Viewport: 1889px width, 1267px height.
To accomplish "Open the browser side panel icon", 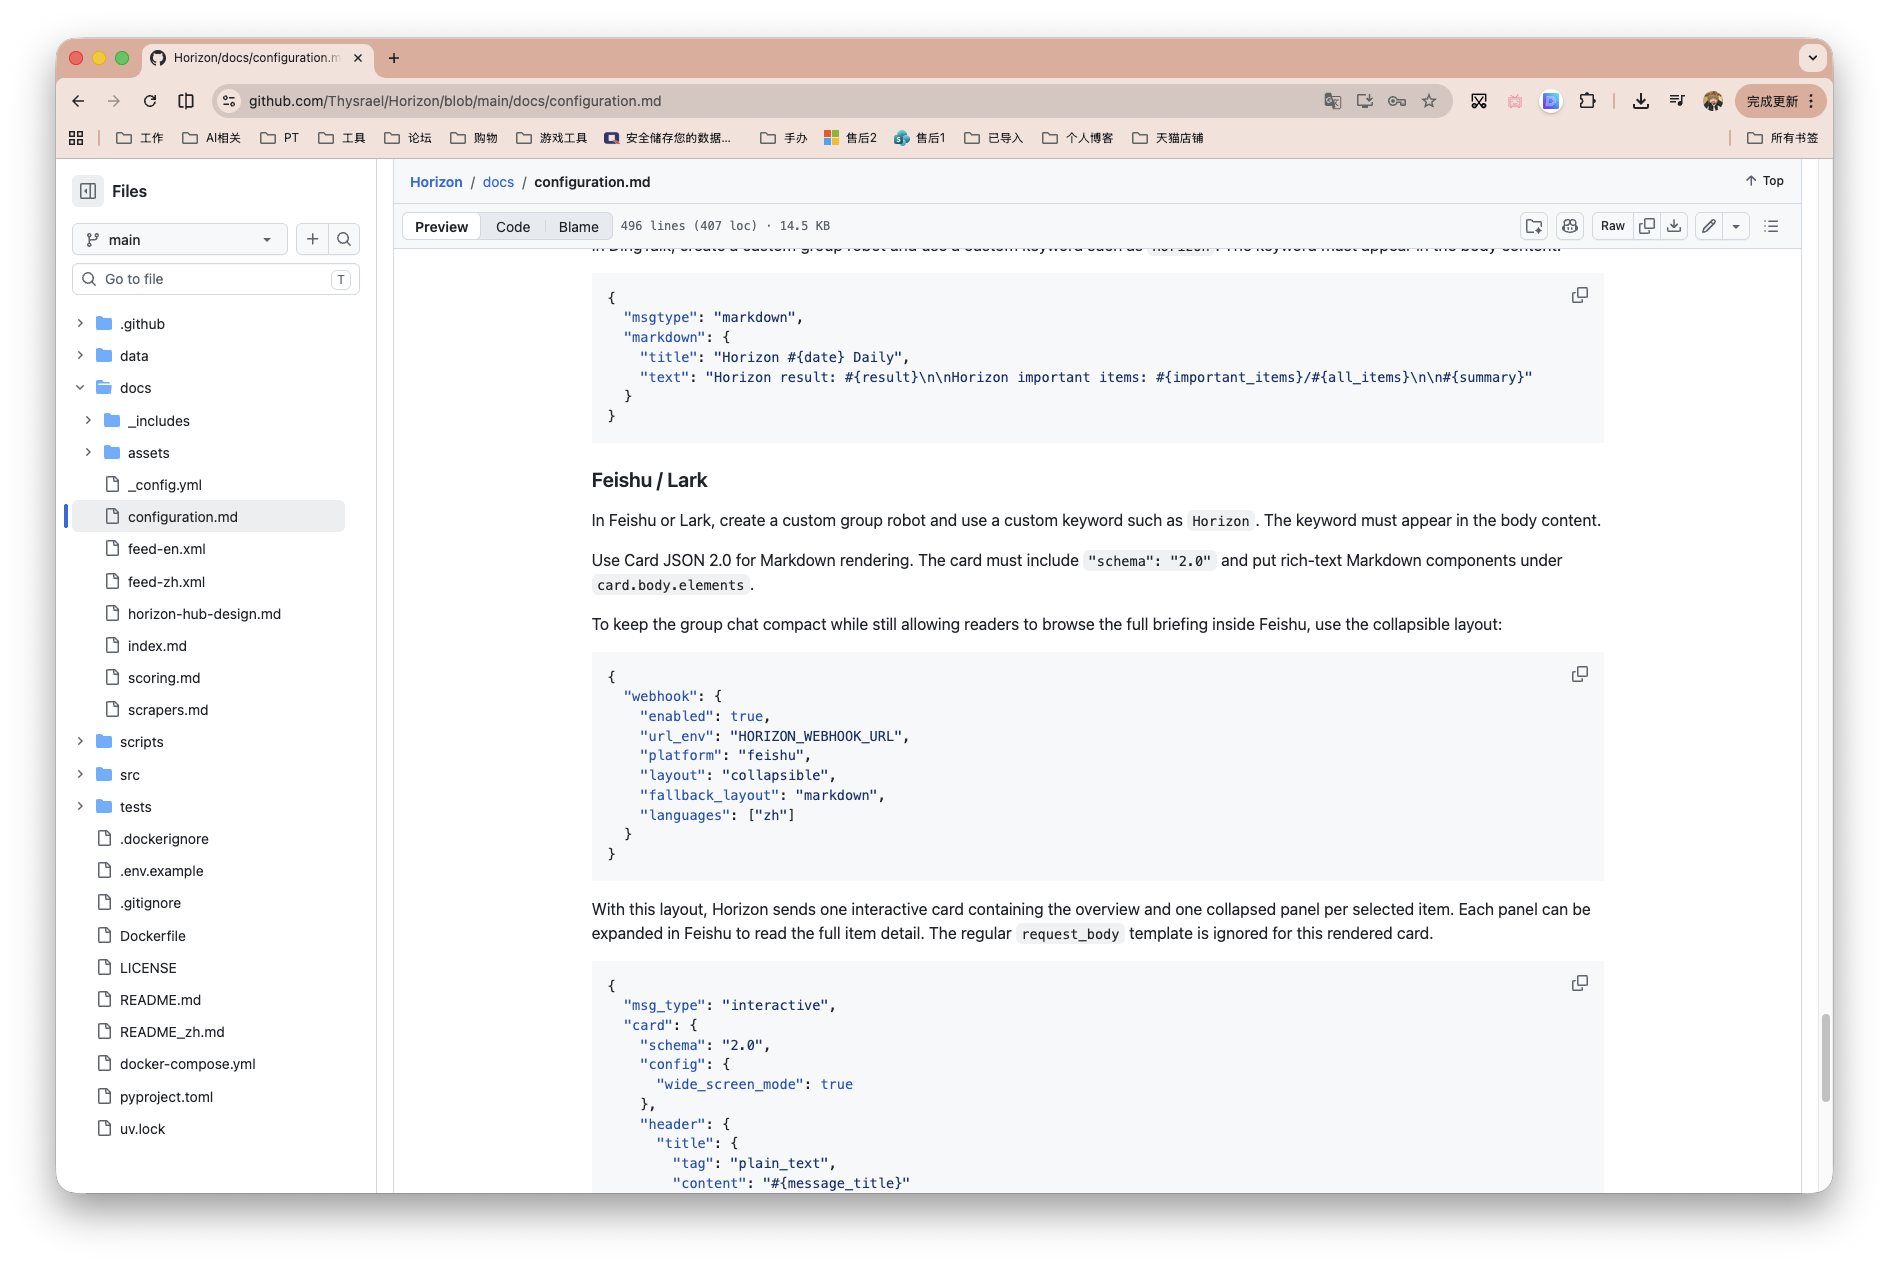I will (186, 101).
